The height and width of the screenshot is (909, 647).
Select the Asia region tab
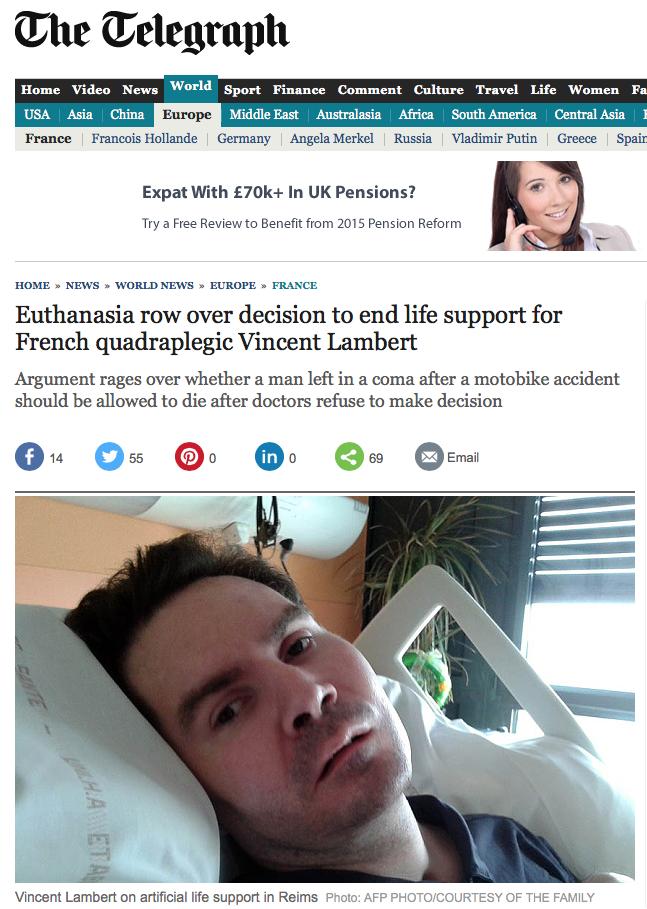click(80, 114)
